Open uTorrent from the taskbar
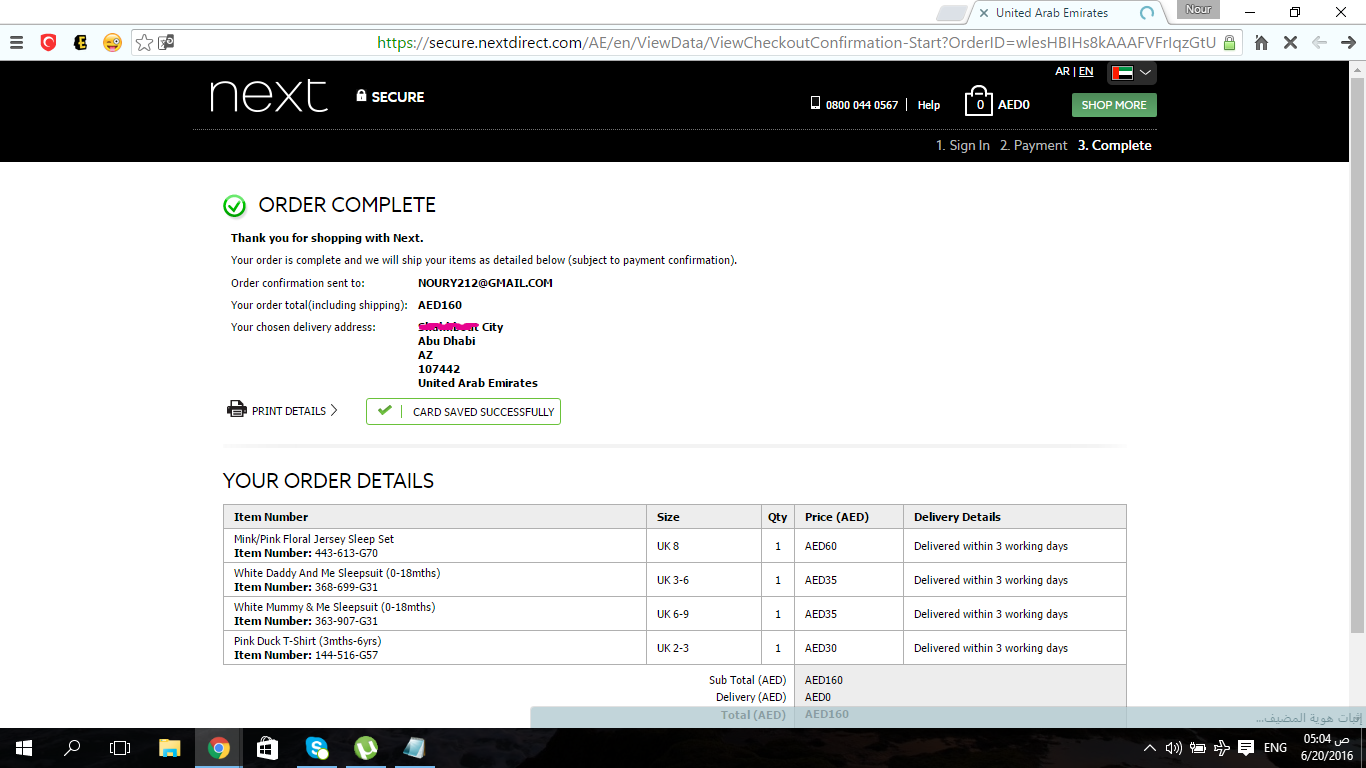Image resolution: width=1366 pixels, height=768 pixels. (x=366, y=747)
